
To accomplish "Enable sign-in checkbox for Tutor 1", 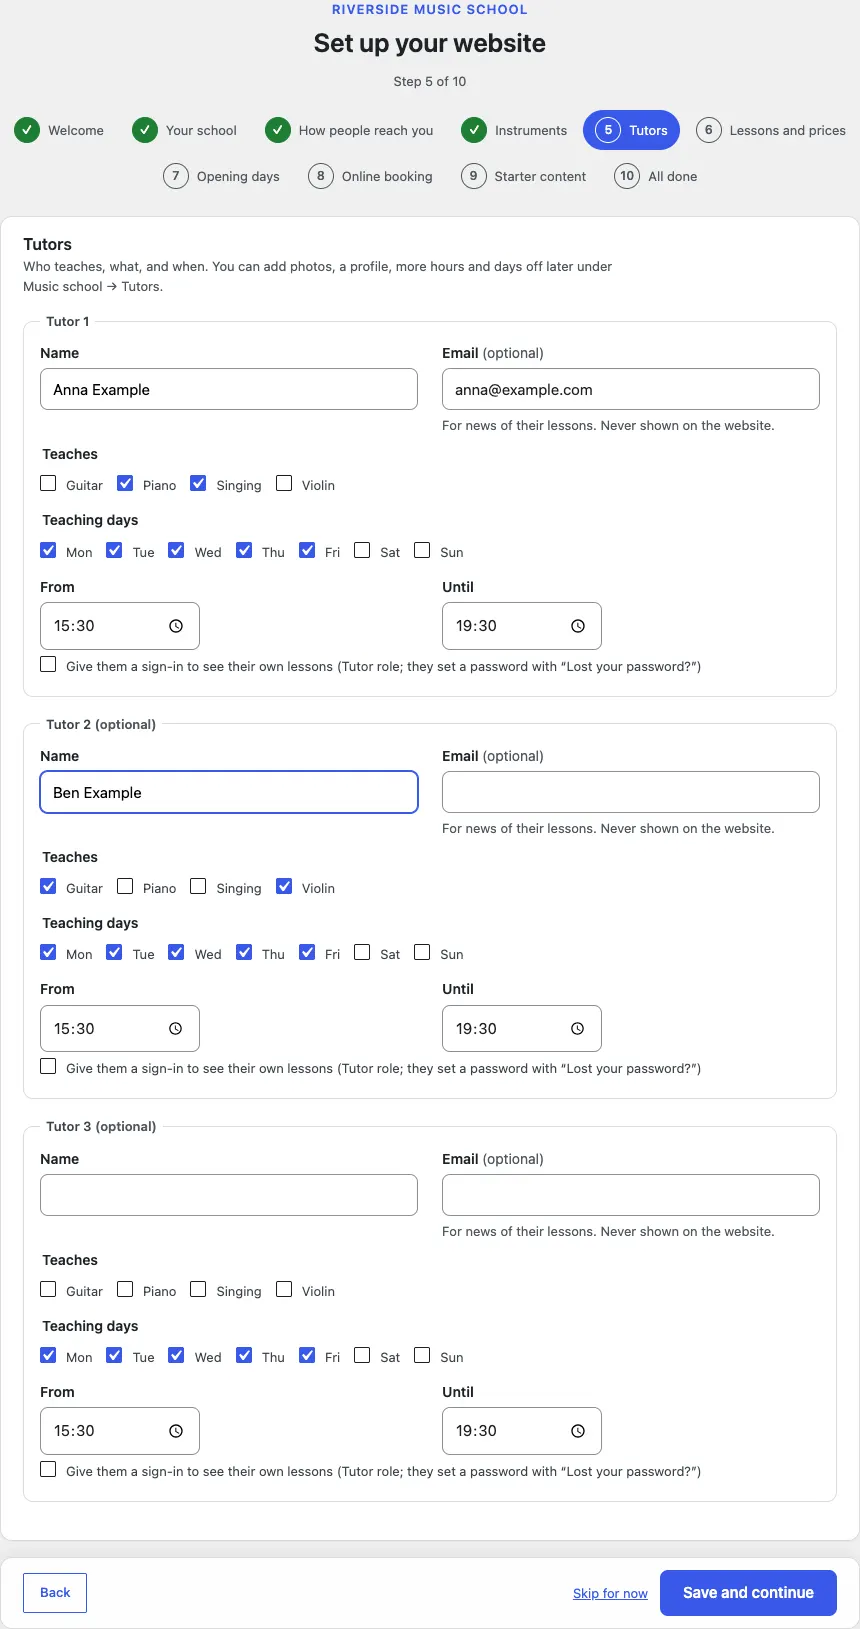I will click(x=48, y=664).
